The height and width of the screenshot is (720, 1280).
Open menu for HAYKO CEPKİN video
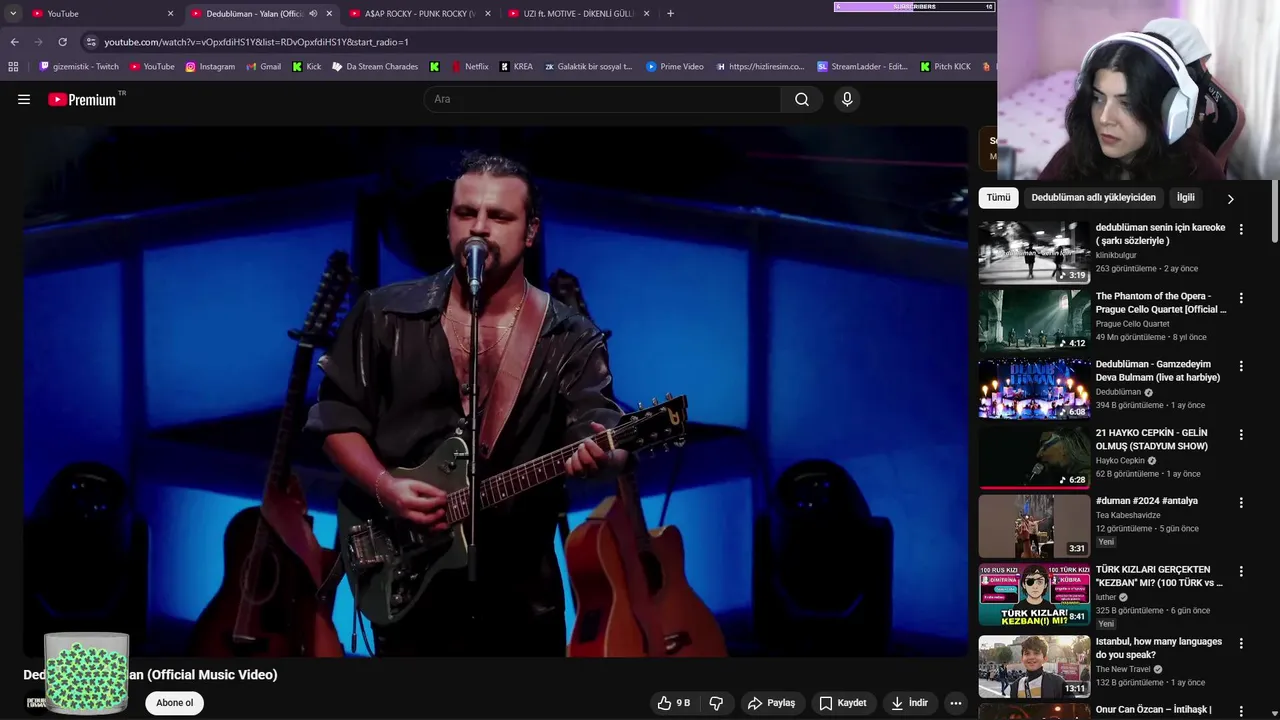coord(1241,435)
